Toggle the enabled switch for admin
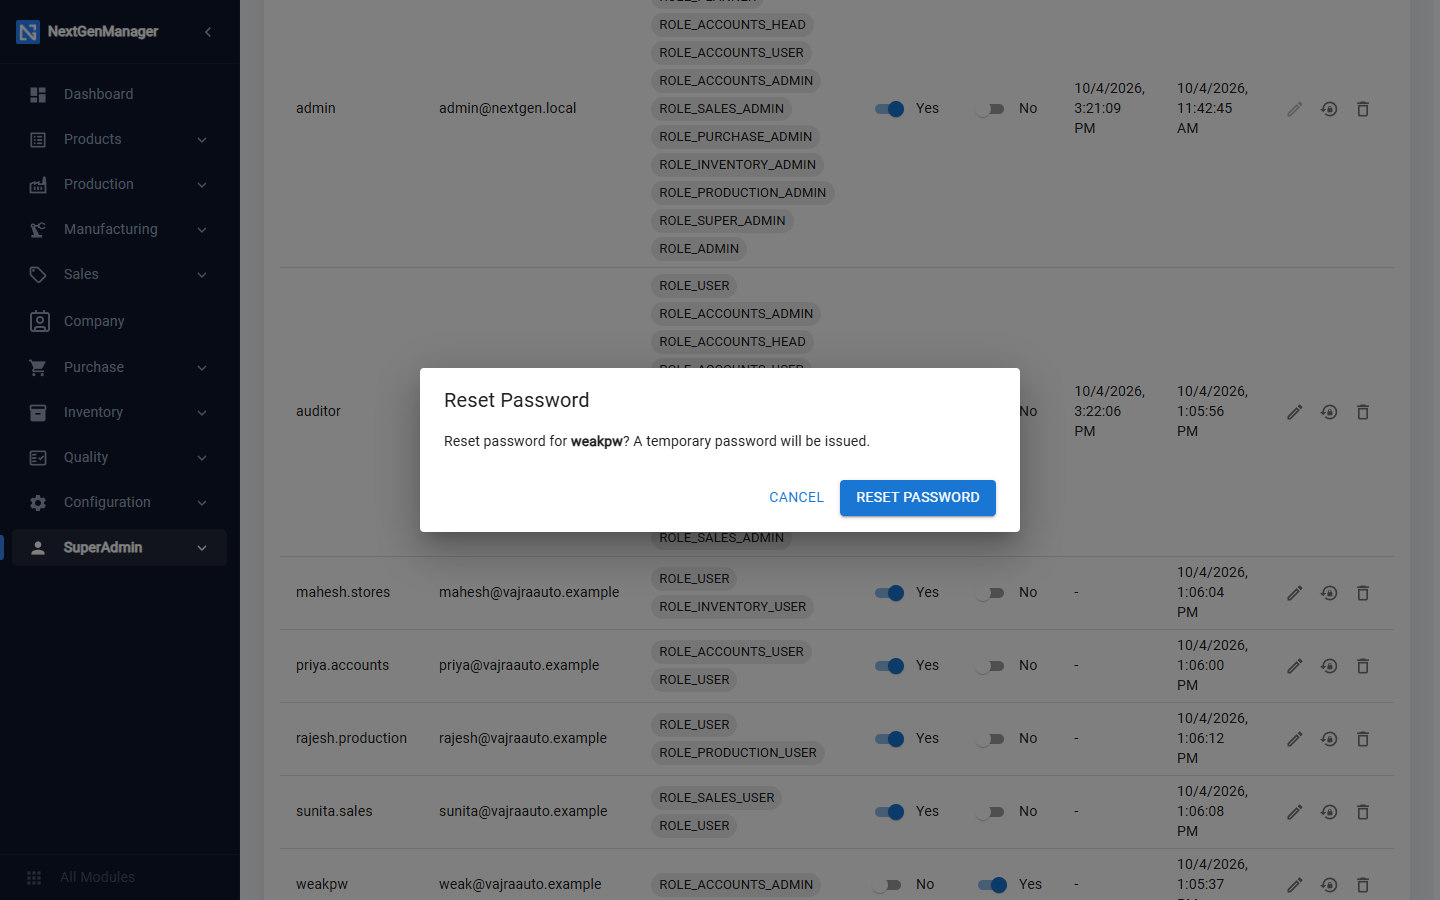The image size is (1440, 900). tap(889, 109)
